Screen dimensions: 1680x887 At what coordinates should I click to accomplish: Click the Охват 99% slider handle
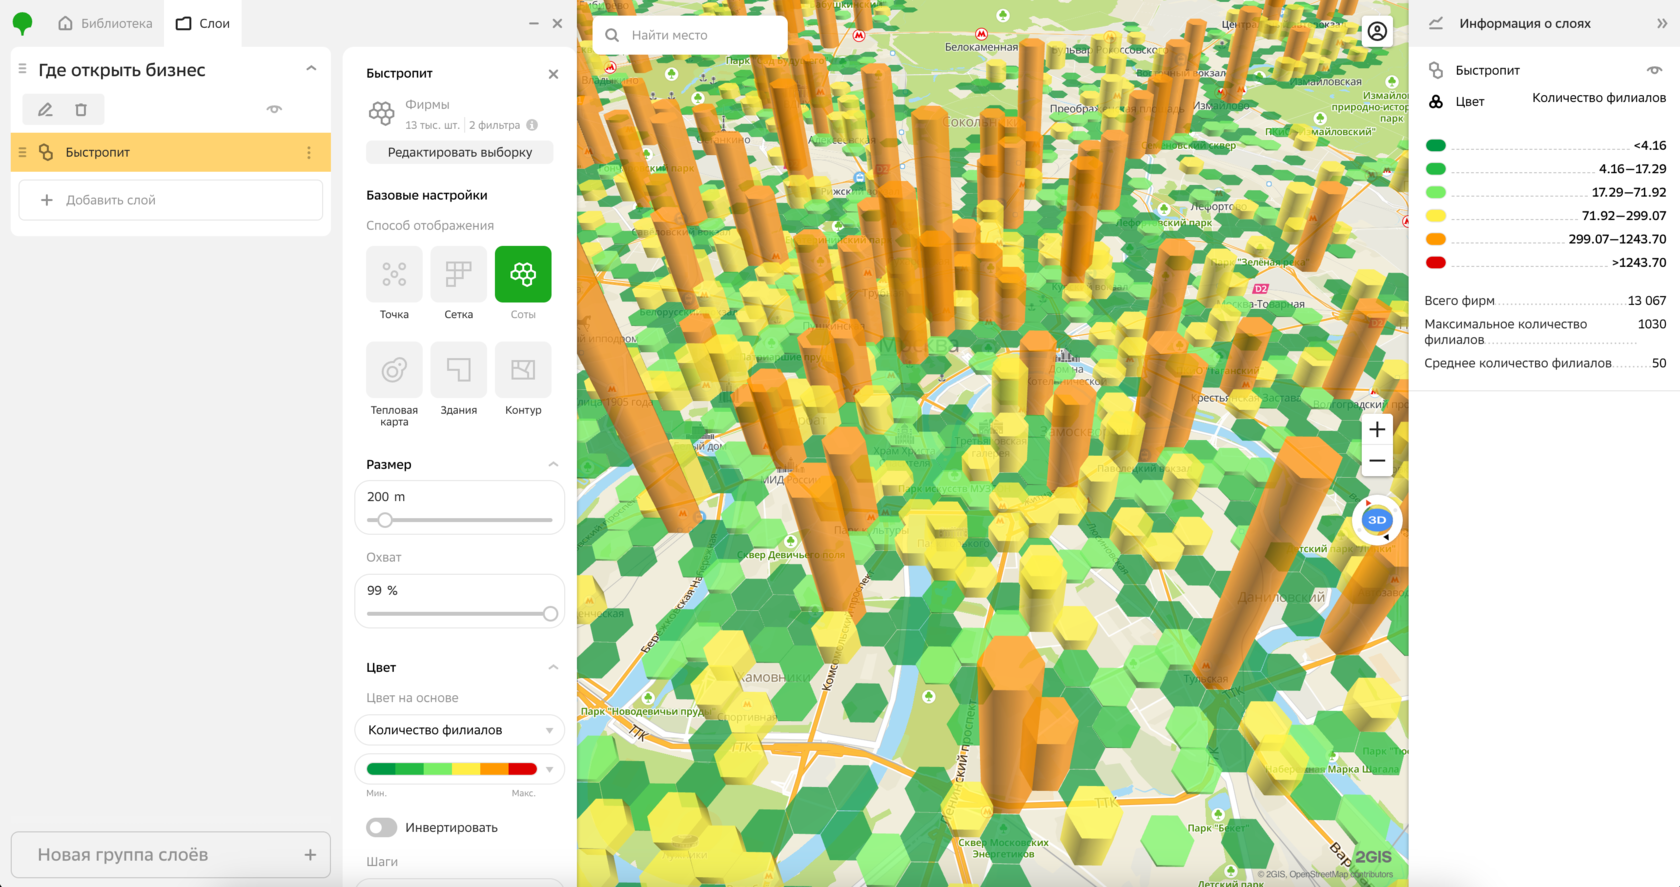(550, 614)
